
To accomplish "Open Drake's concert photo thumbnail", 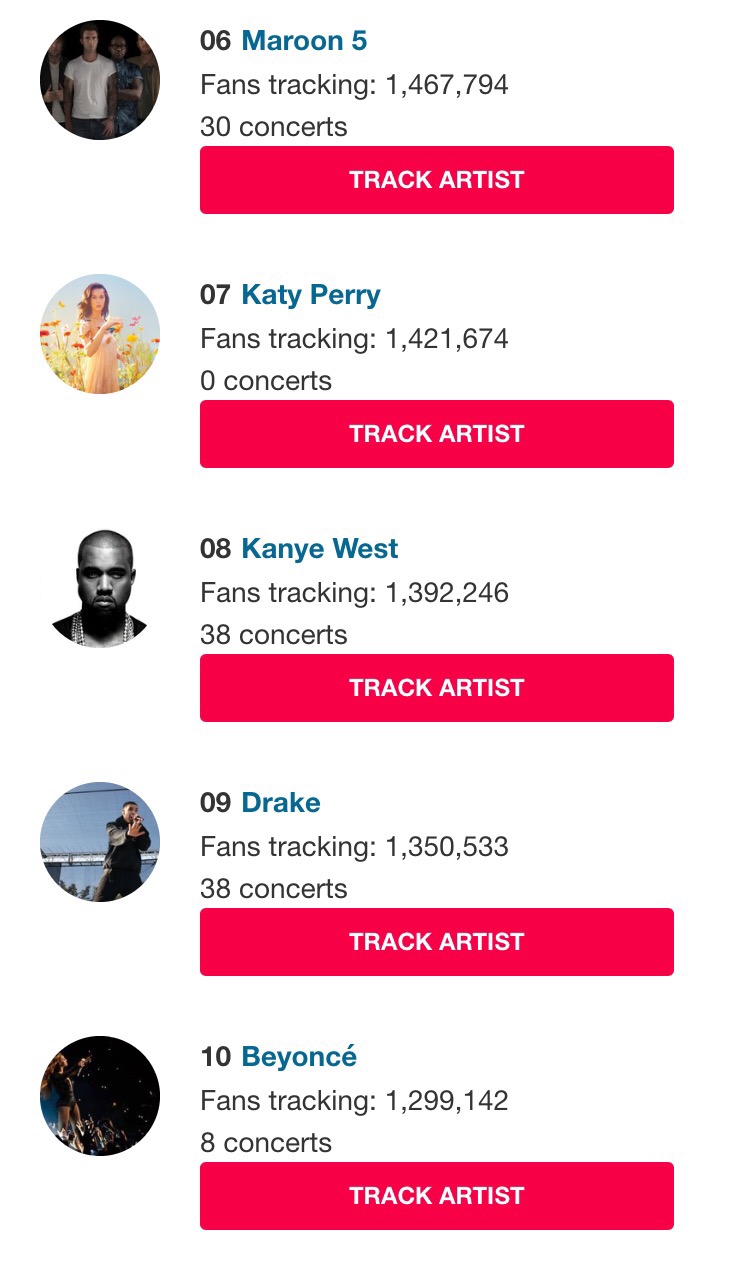I will 100,842.
